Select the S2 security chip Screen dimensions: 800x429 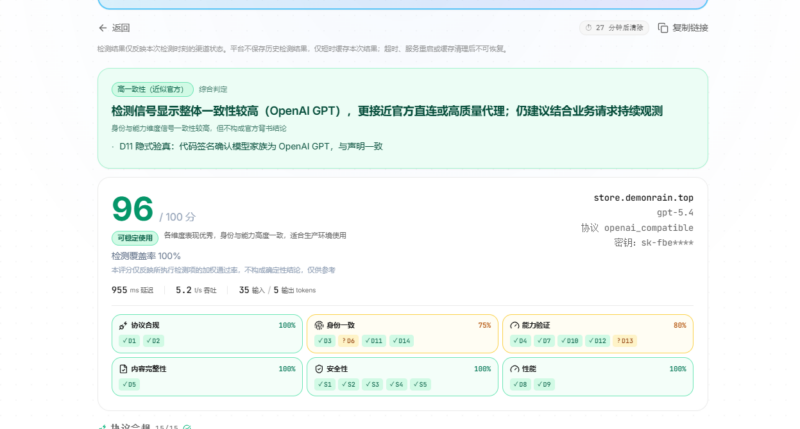point(348,385)
